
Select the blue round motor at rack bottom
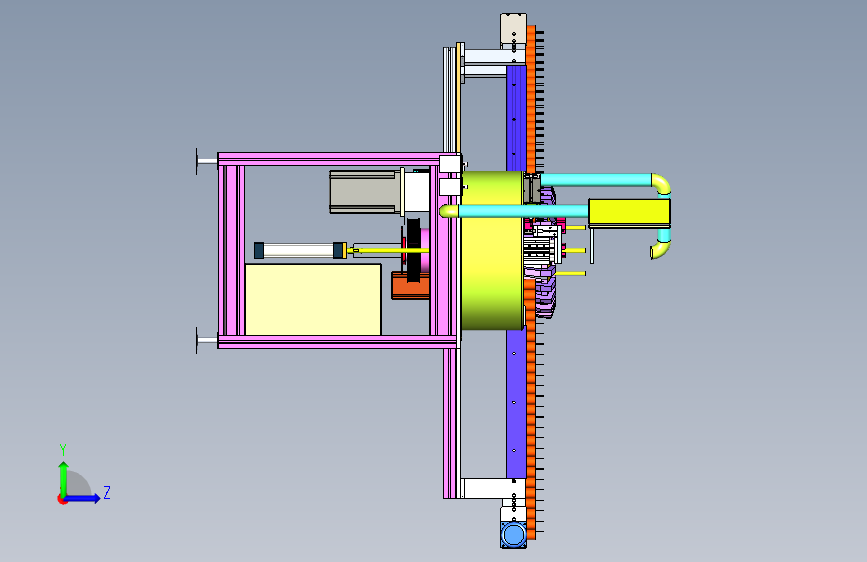click(514, 535)
